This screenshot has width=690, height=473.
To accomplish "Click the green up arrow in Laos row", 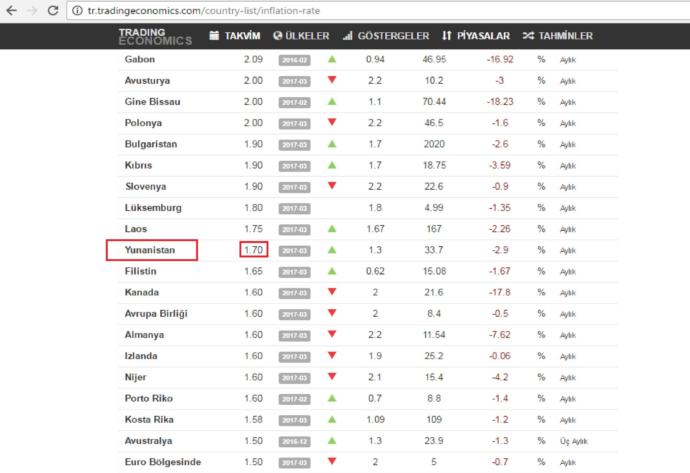I will click(x=332, y=228).
